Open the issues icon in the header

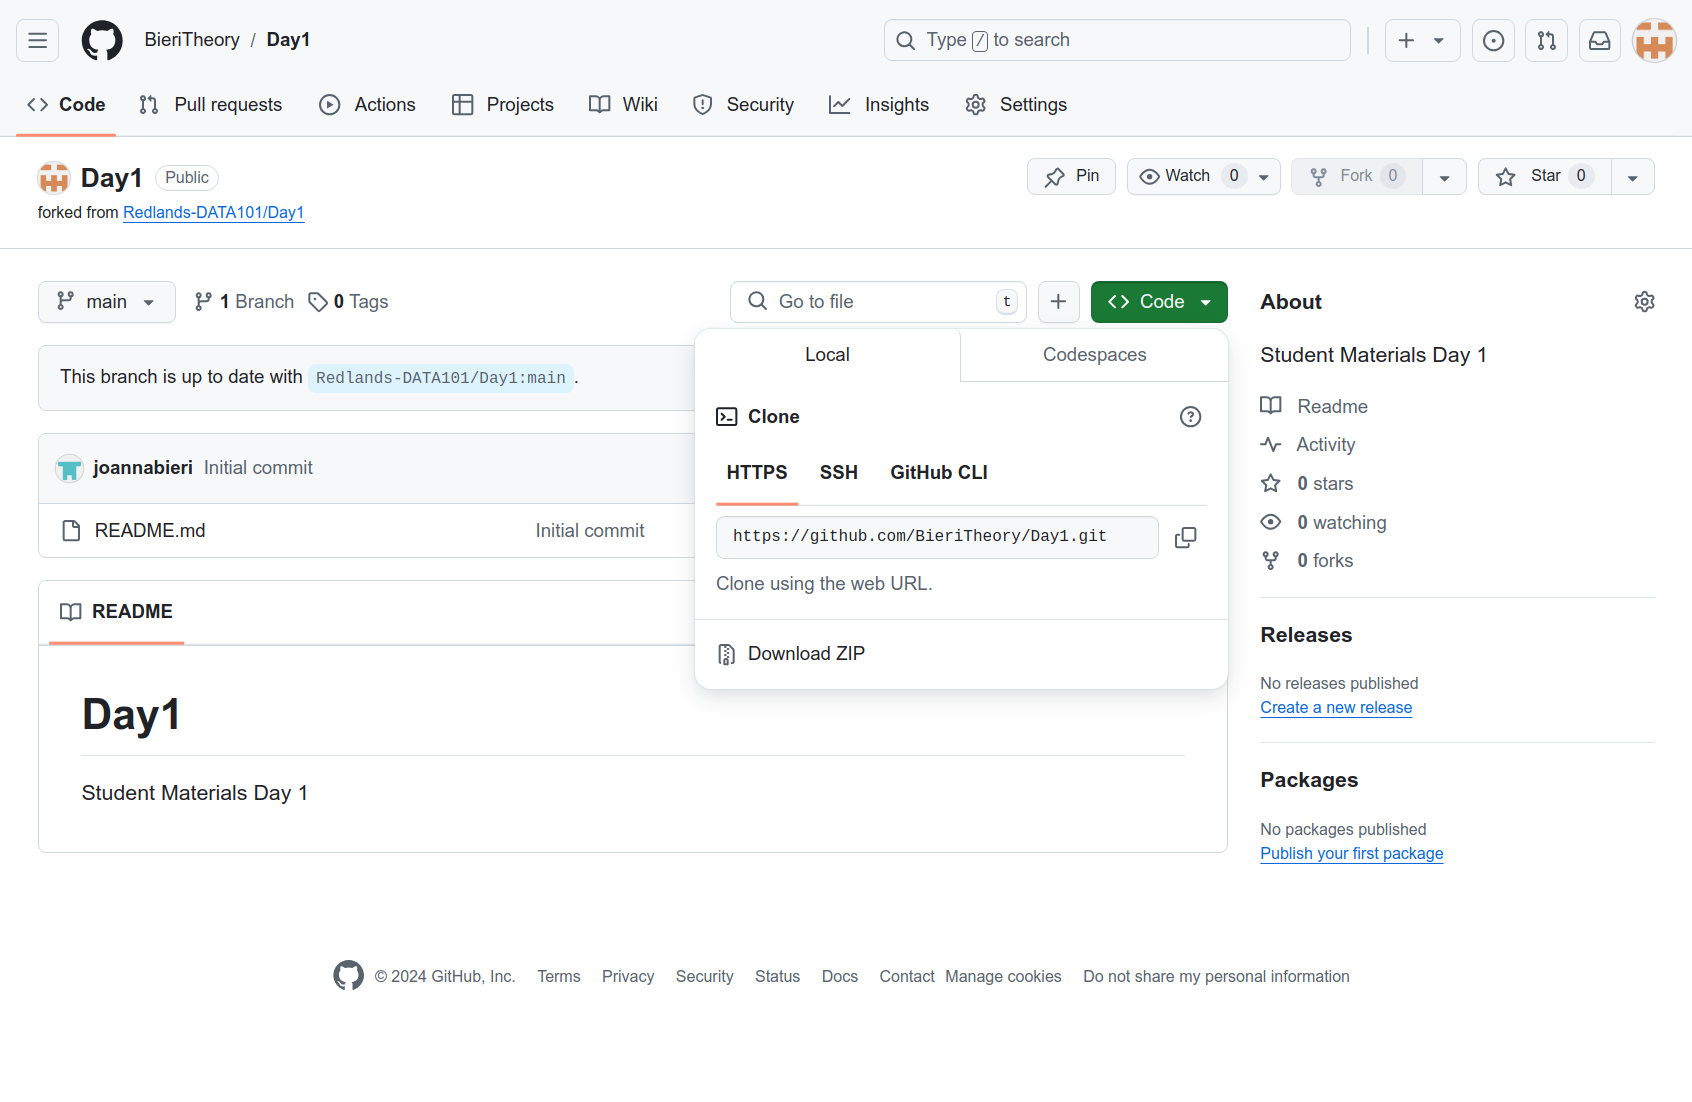(1493, 40)
